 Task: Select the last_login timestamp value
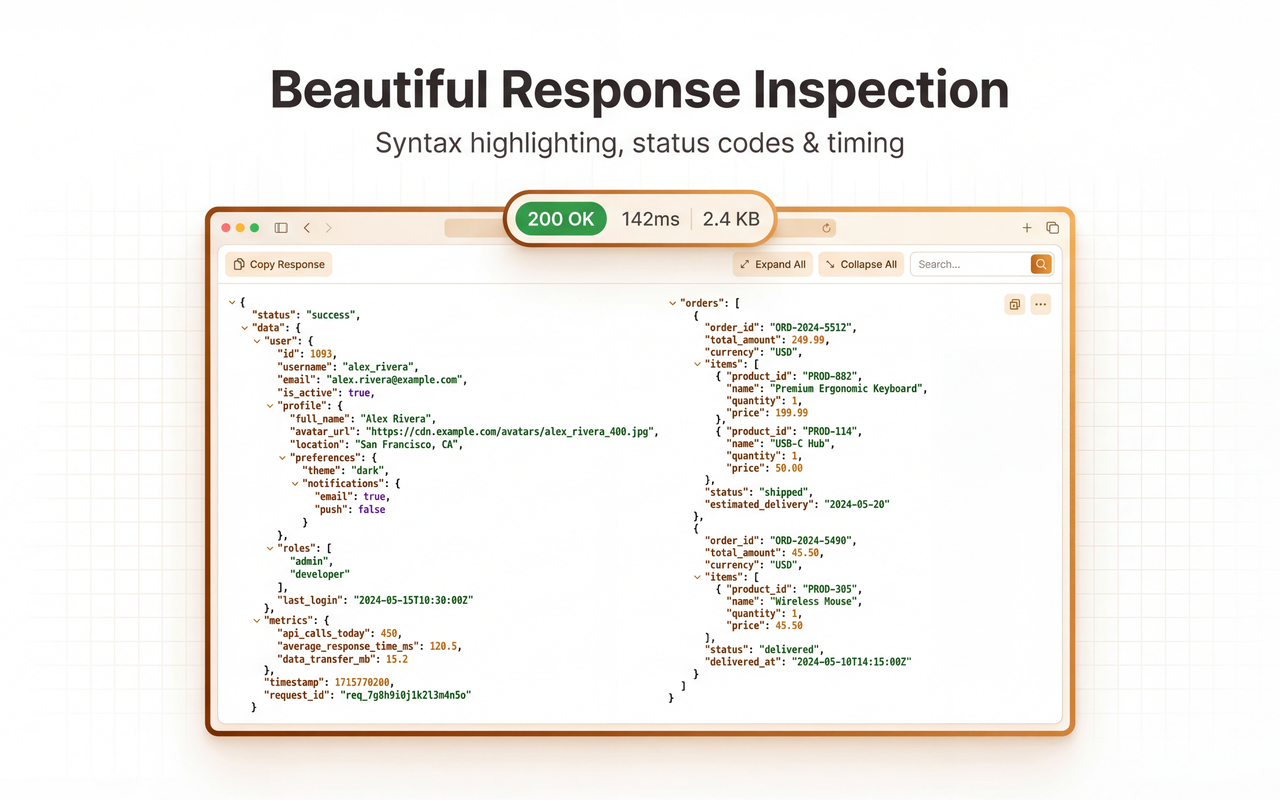coord(413,601)
